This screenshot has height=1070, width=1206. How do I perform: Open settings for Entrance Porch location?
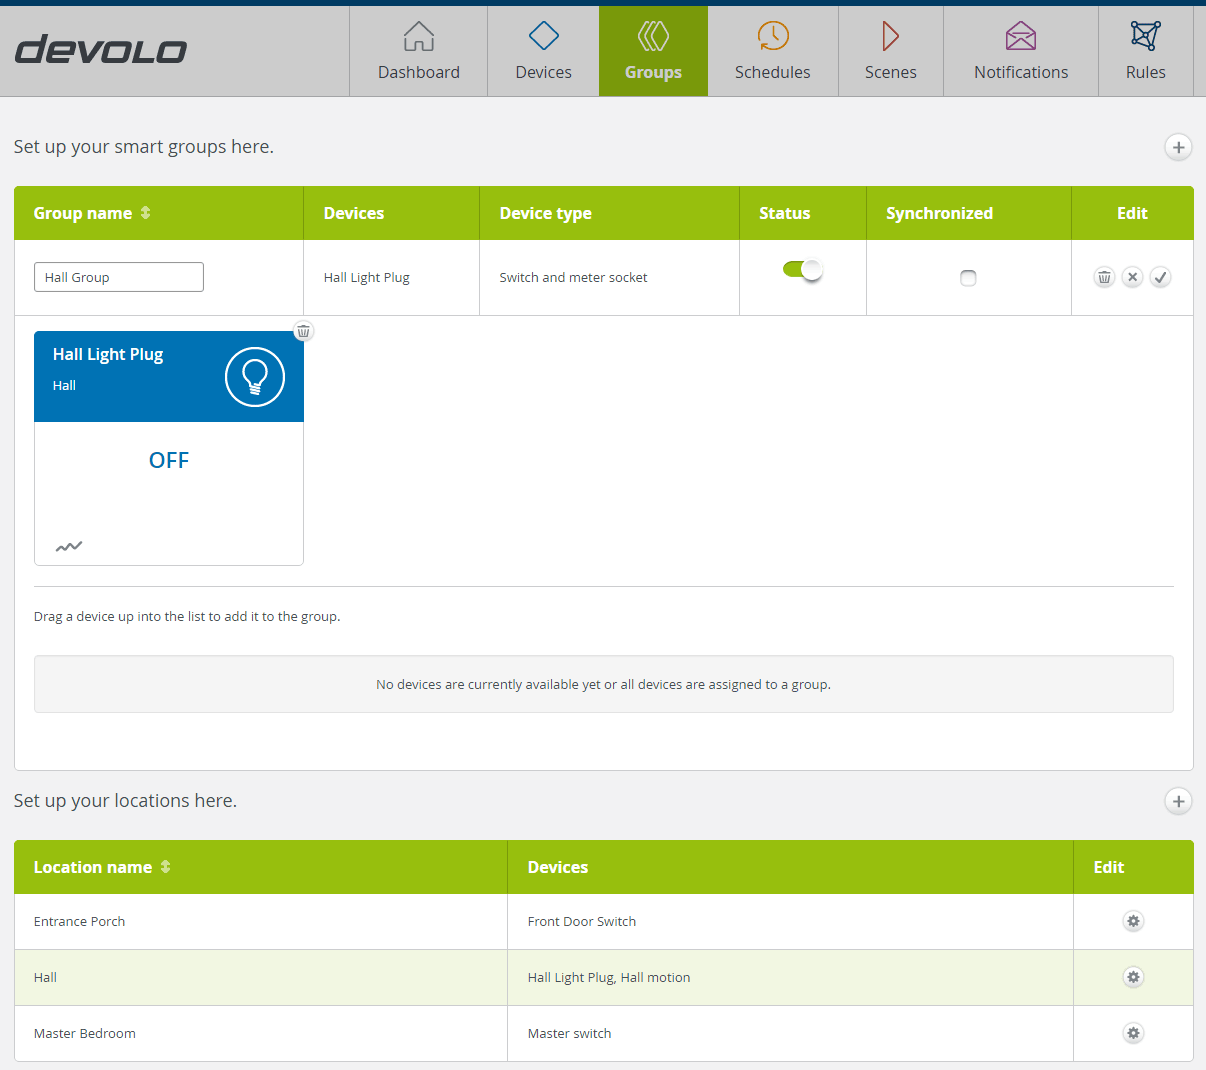1133,921
